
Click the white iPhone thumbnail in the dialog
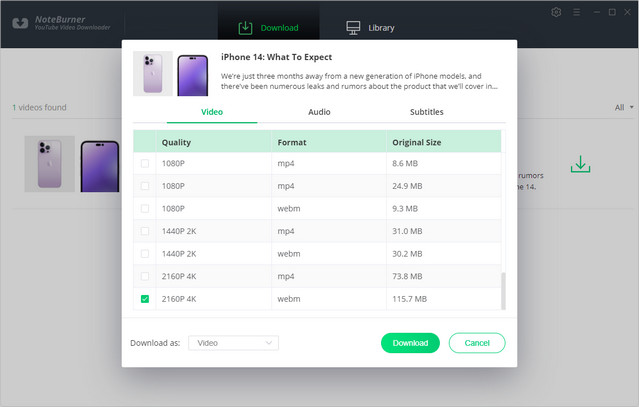153,73
